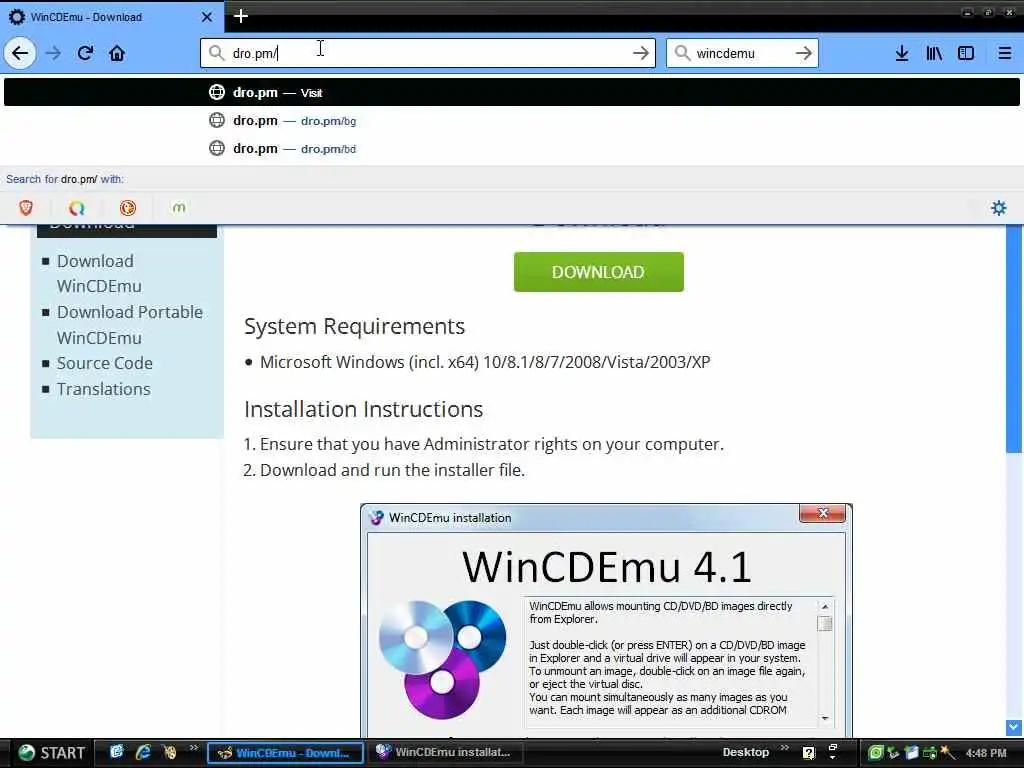The height and width of the screenshot is (768, 1024).
Task: Search with the DuckDuckGo engine icon
Action: pos(127,208)
